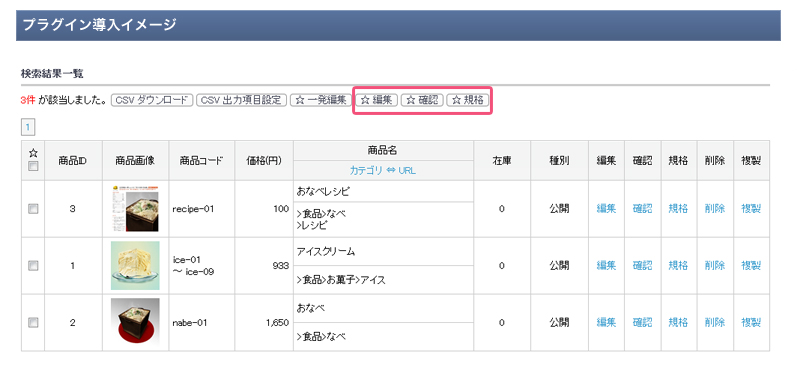
Task: Click the ☆ 確認 bulk button
Action: pos(422,100)
